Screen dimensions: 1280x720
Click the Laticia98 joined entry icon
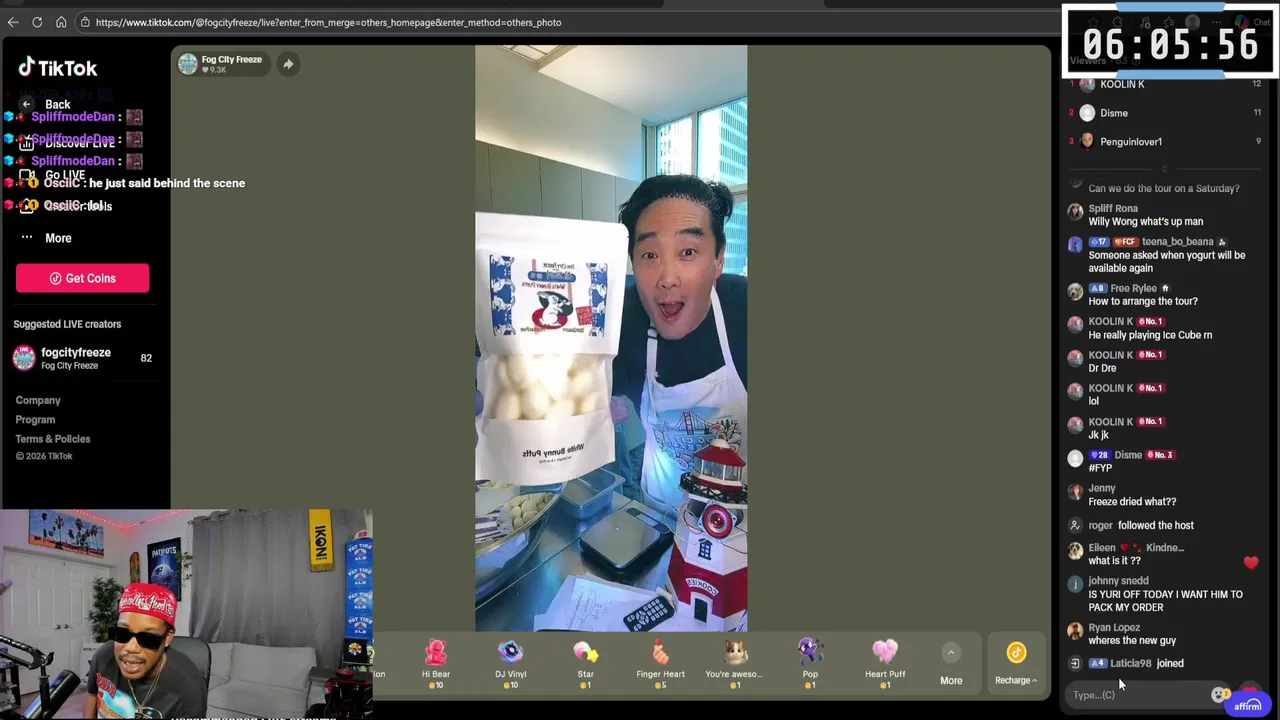pos(1075,663)
